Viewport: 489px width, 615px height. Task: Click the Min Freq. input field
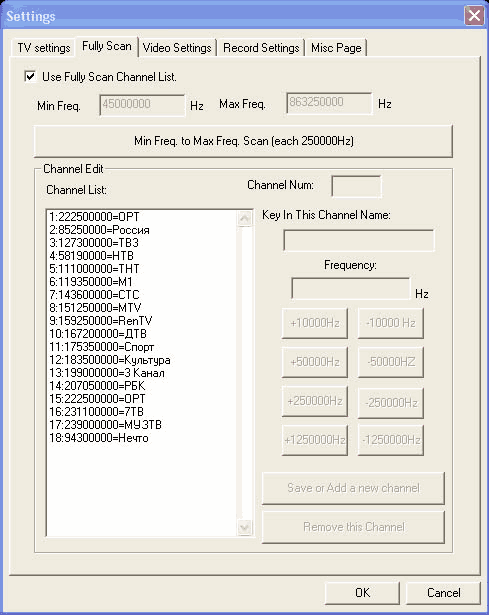(142, 105)
